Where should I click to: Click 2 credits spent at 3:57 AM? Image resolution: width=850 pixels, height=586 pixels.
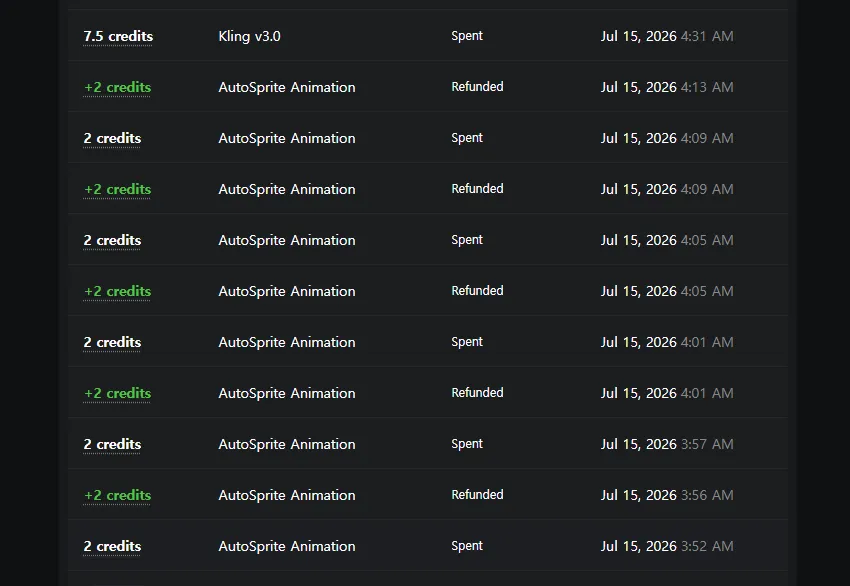pyautogui.click(x=112, y=444)
